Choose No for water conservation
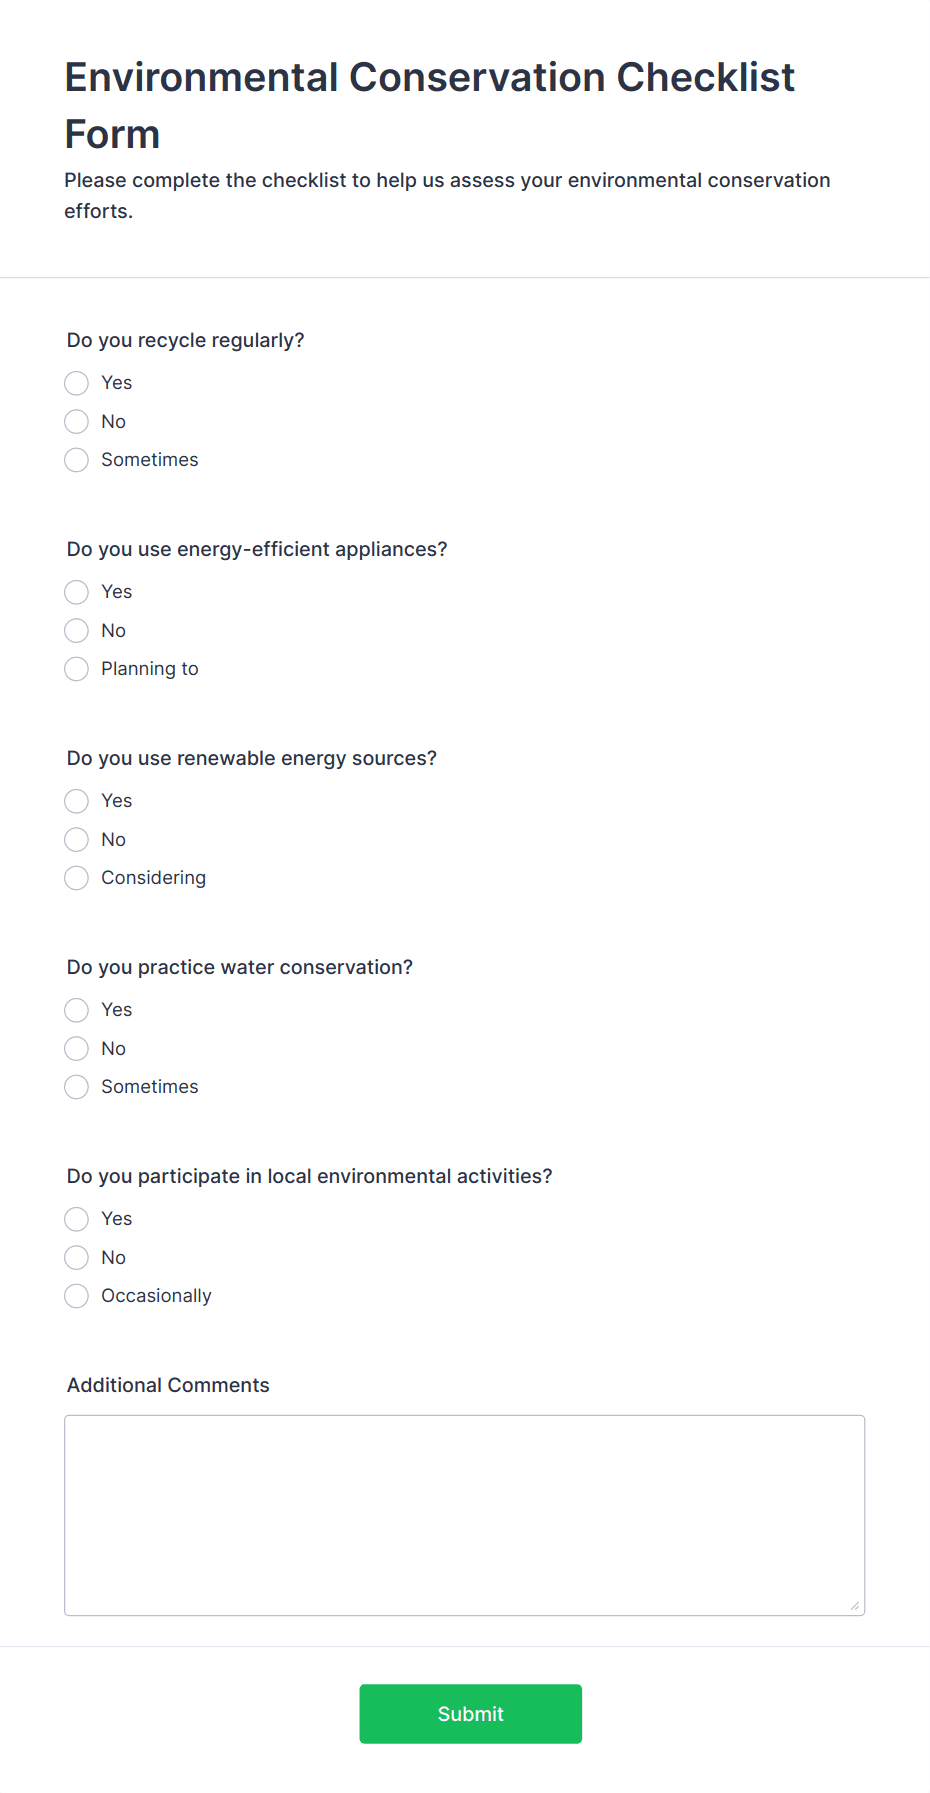The width and height of the screenshot is (930, 1793). point(77,1049)
